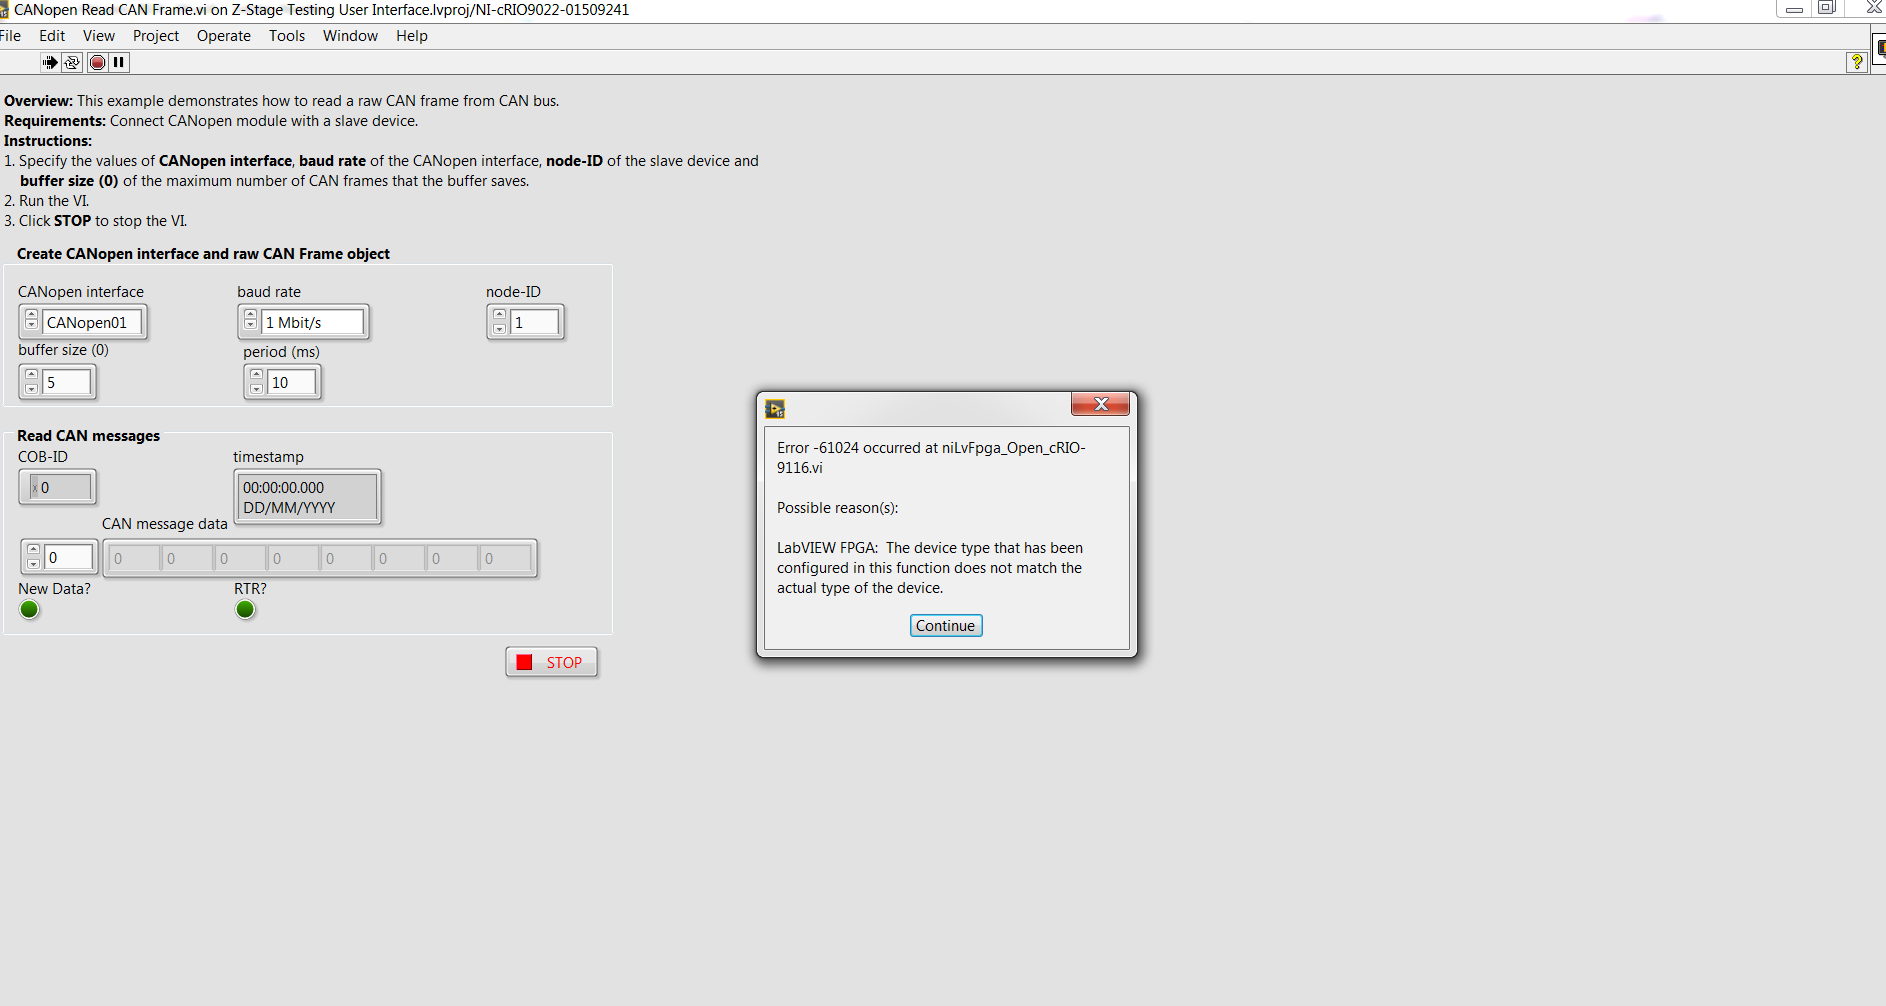Screen dimensions: 1886x1006
Task: Click the period (ms) value field
Action: (x=292, y=382)
